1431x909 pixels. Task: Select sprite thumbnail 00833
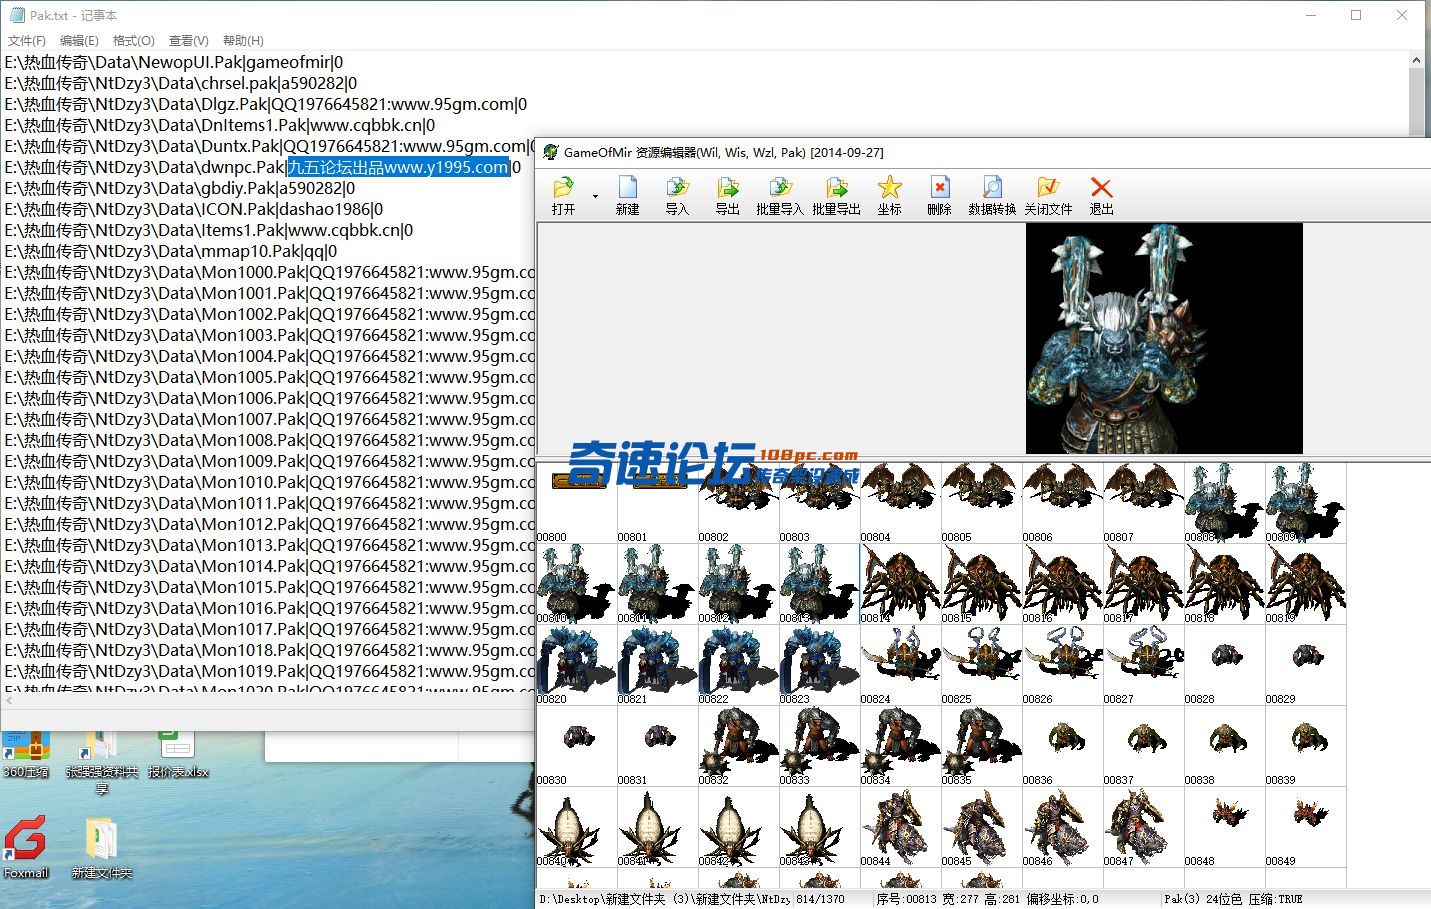pyautogui.click(x=820, y=746)
